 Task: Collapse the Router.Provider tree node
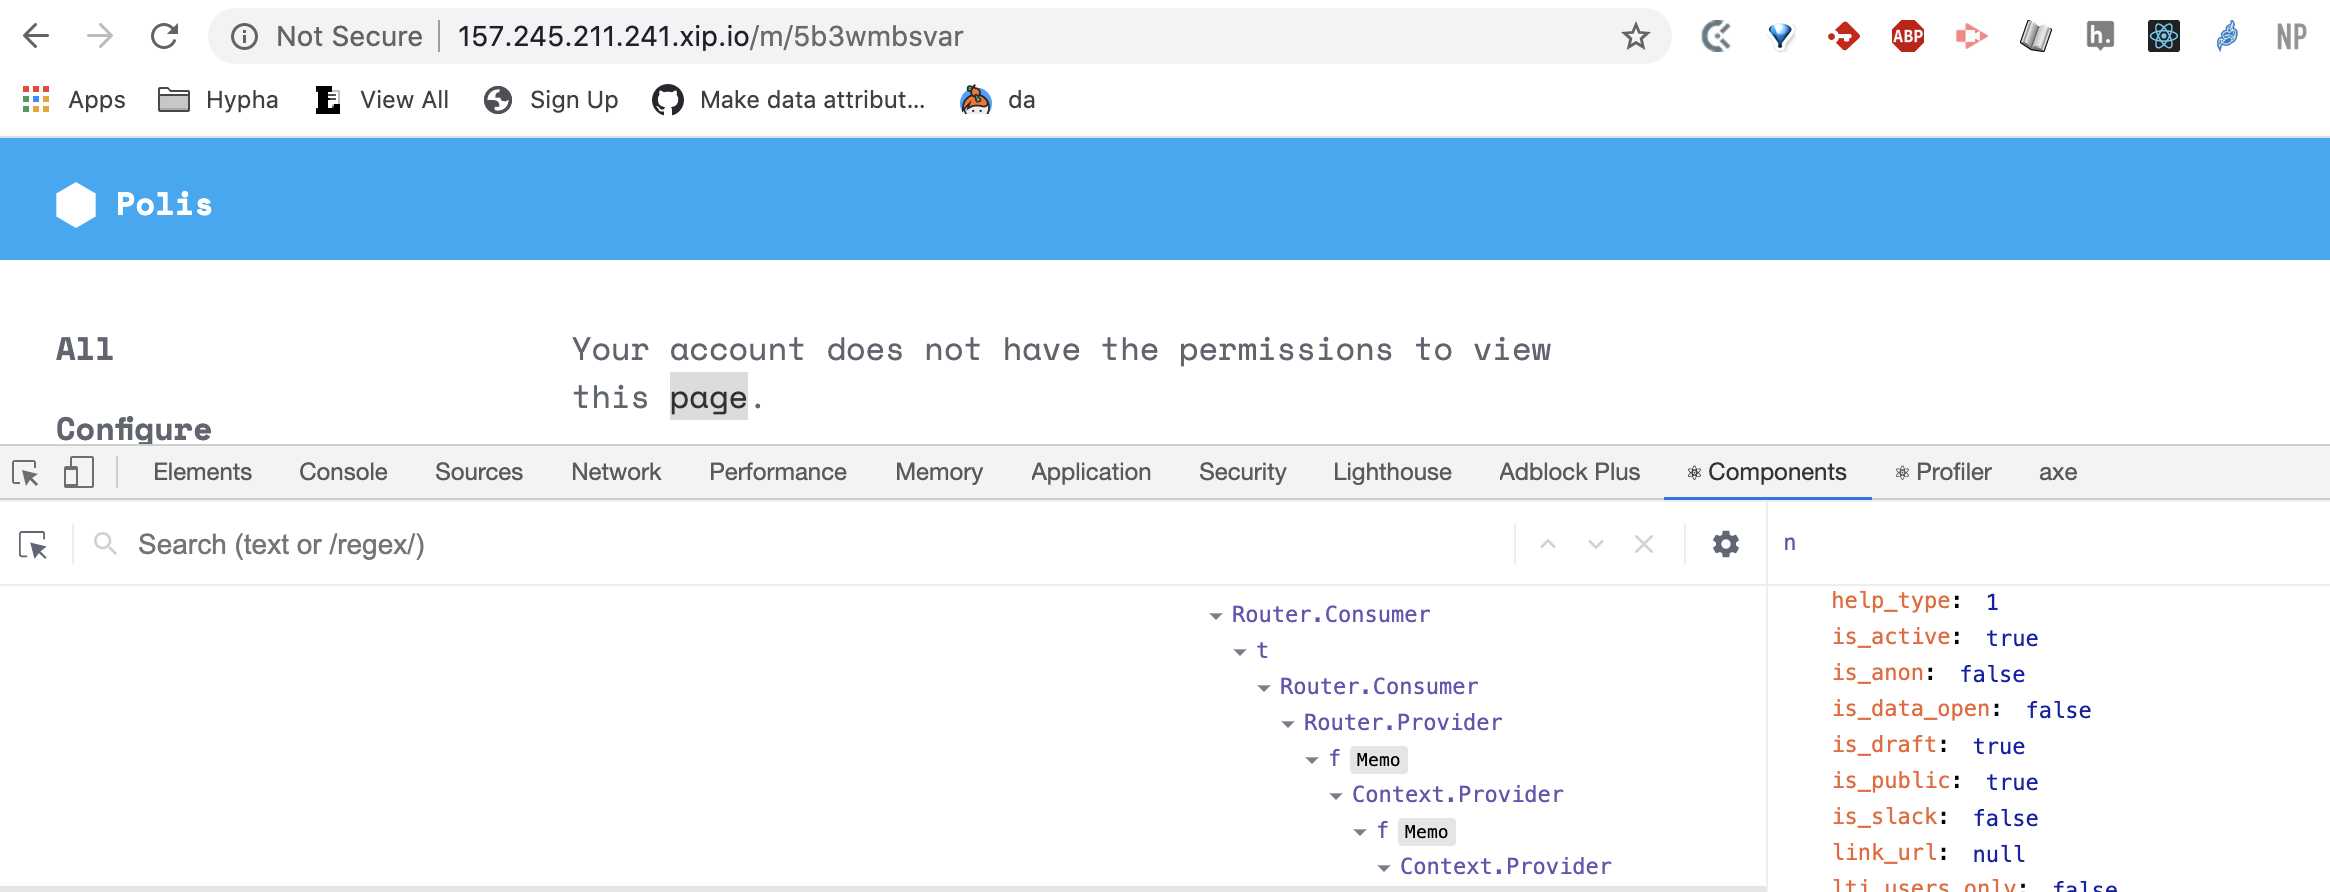[x=1287, y=724]
